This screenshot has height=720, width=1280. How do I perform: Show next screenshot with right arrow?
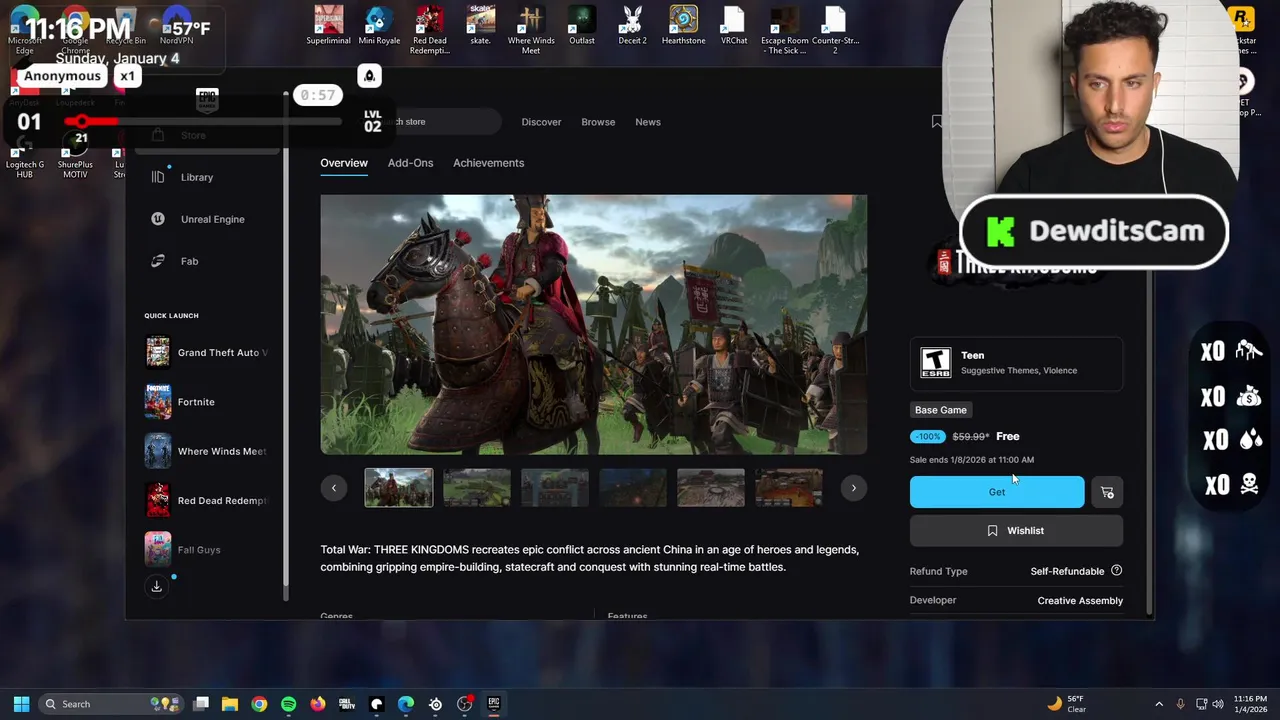tap(853, 488)
